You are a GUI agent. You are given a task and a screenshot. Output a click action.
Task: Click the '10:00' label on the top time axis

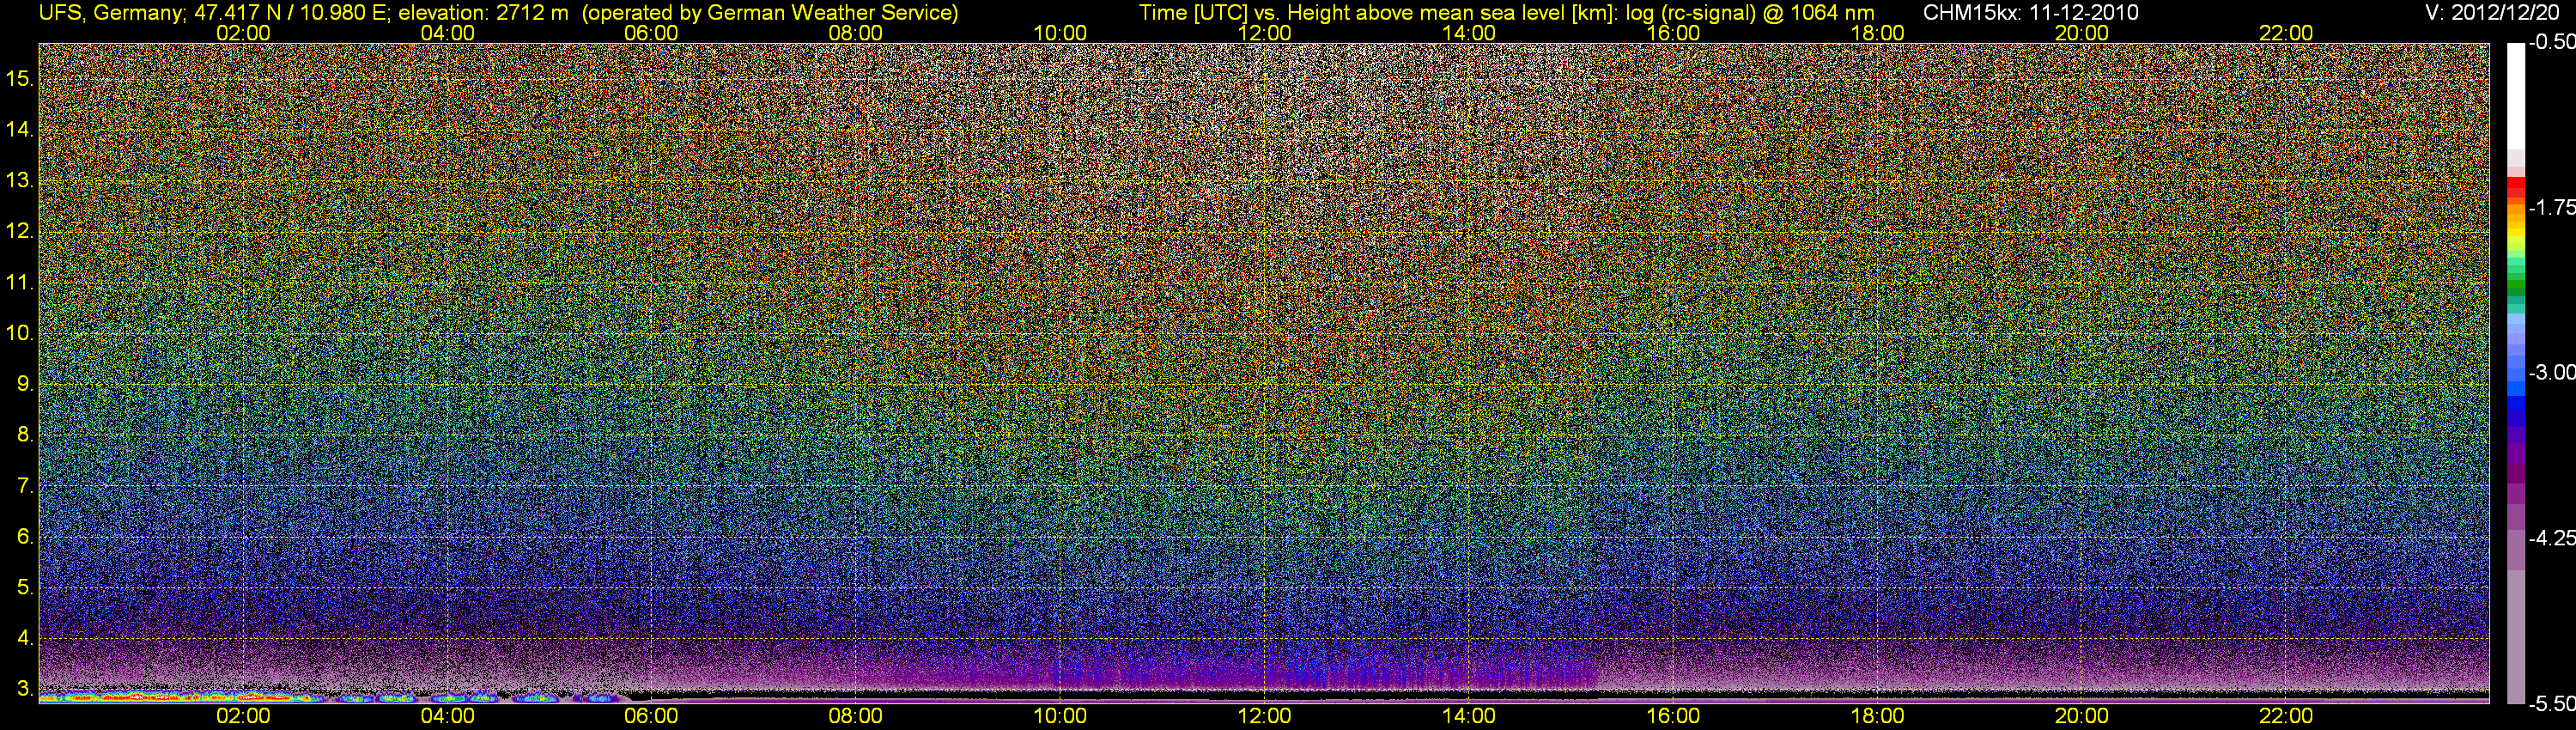click(1060, 33)
